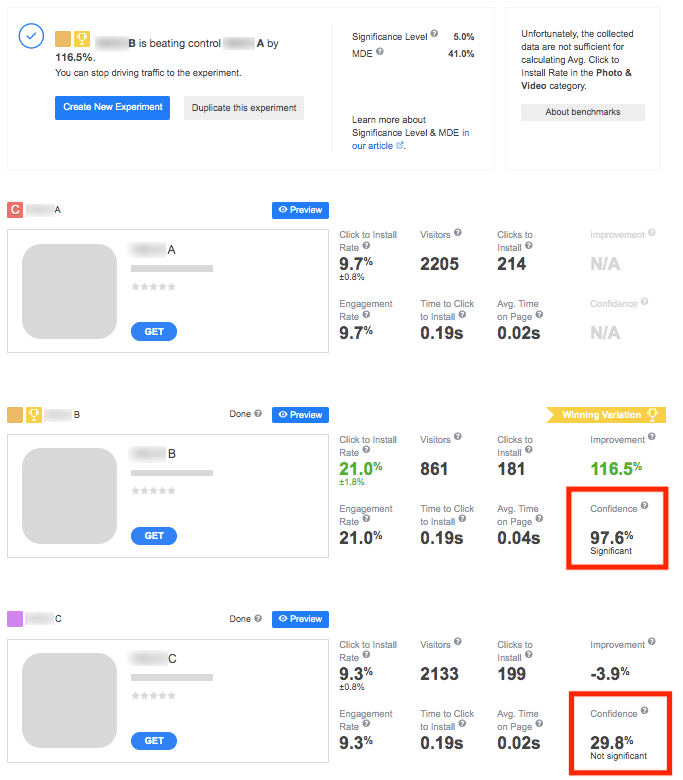Click the trophy icon beside variation B header
Viewport: 683px width, 780px height.
[x=33, y=414]
